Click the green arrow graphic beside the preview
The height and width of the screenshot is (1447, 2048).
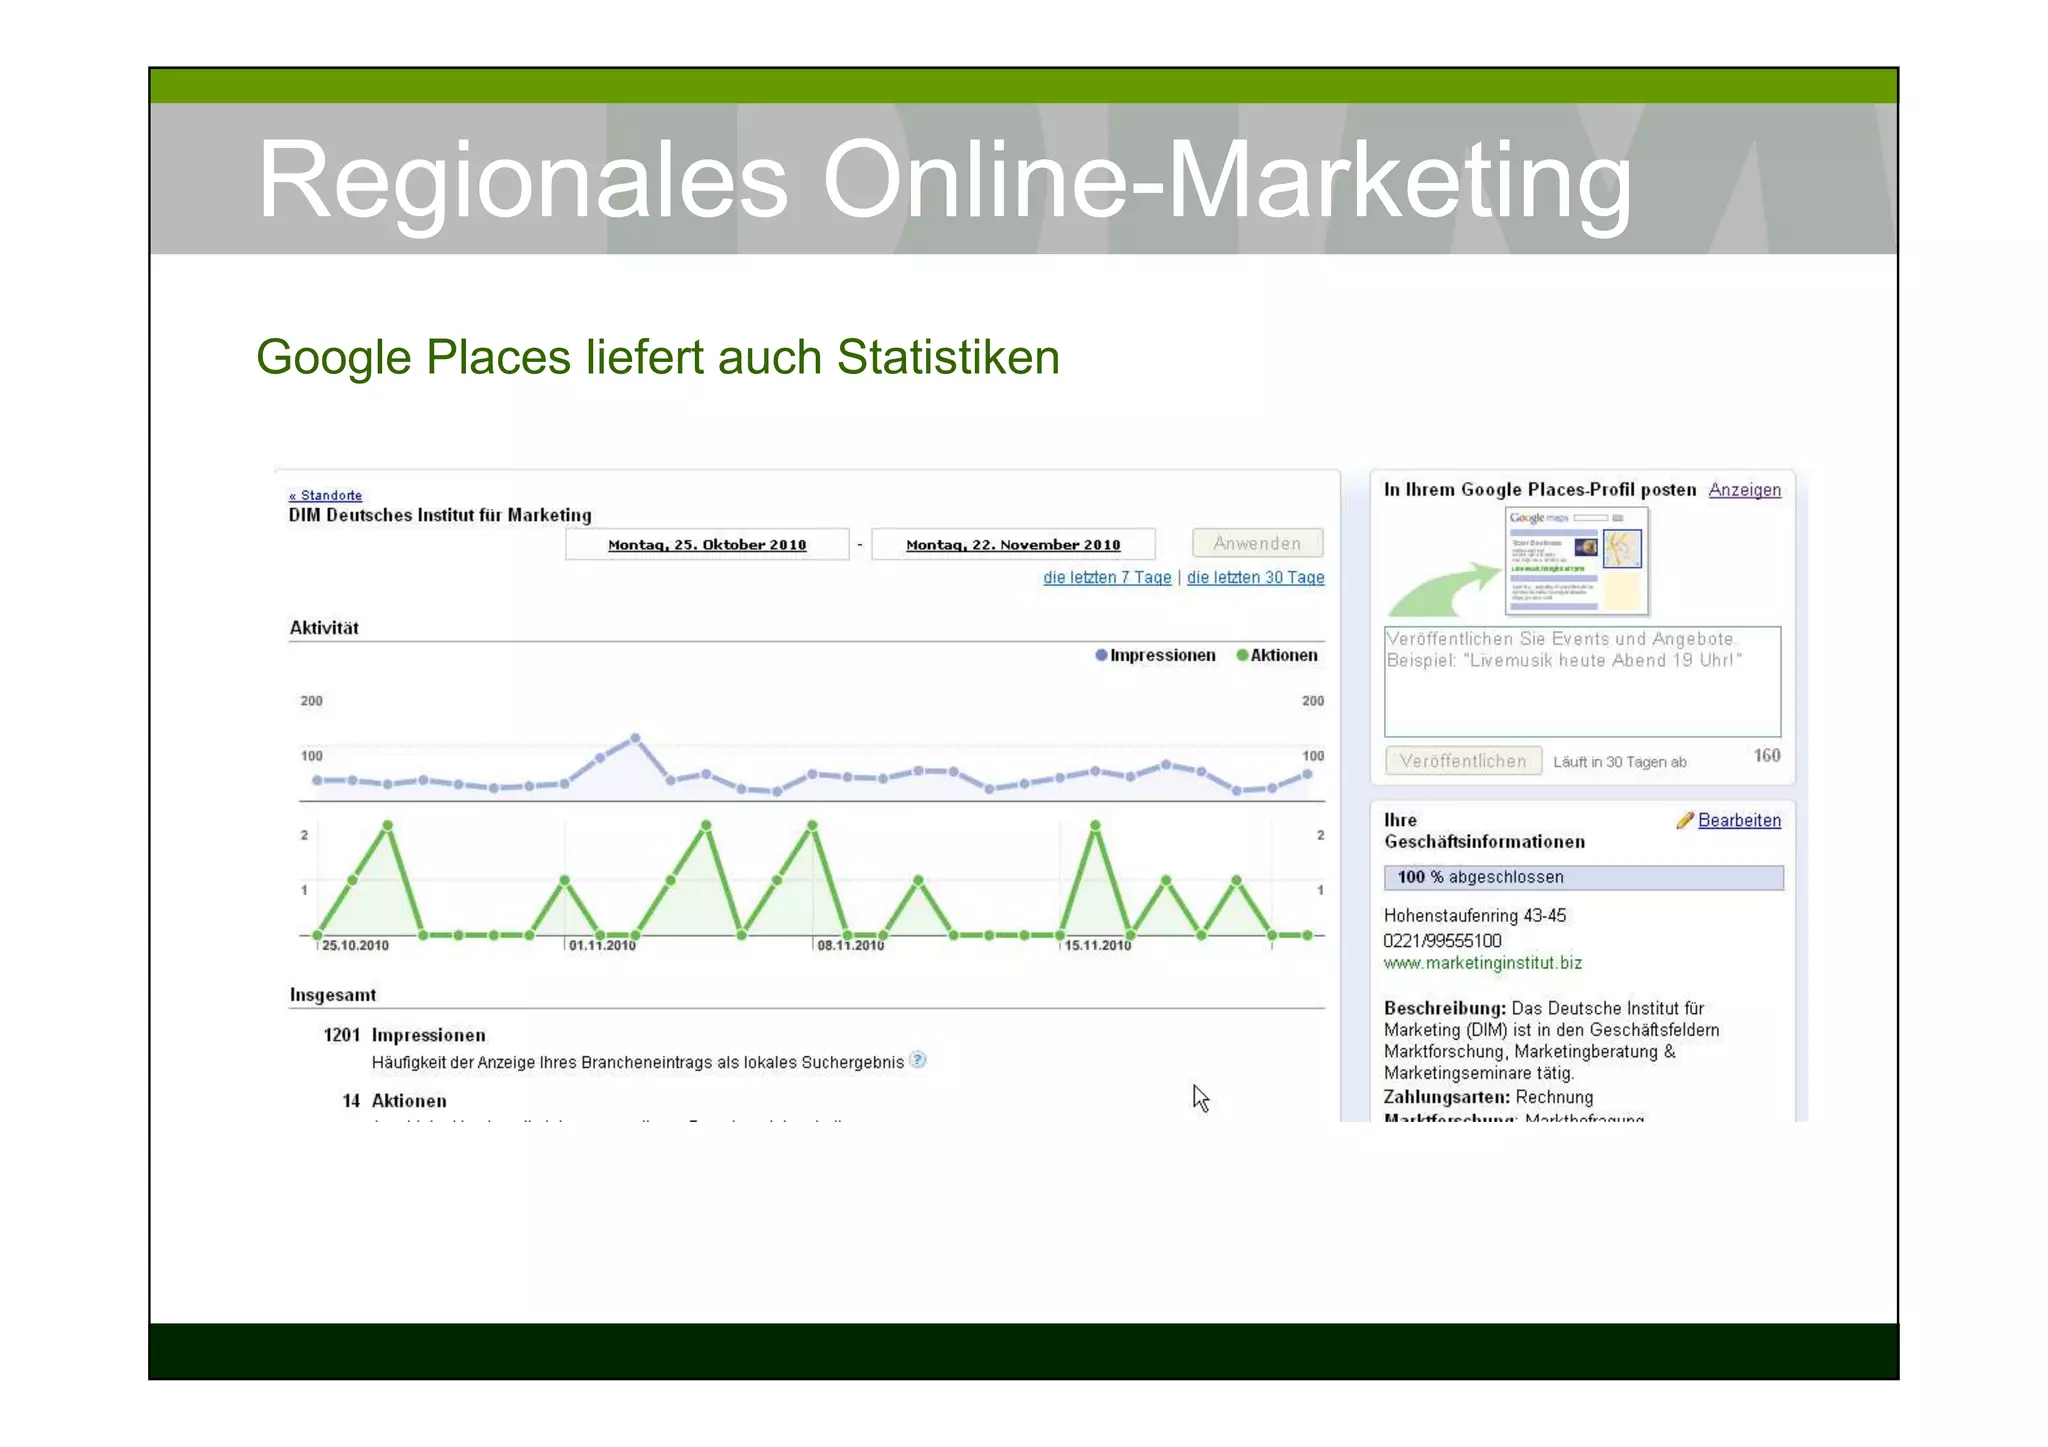pos(1444,591)
